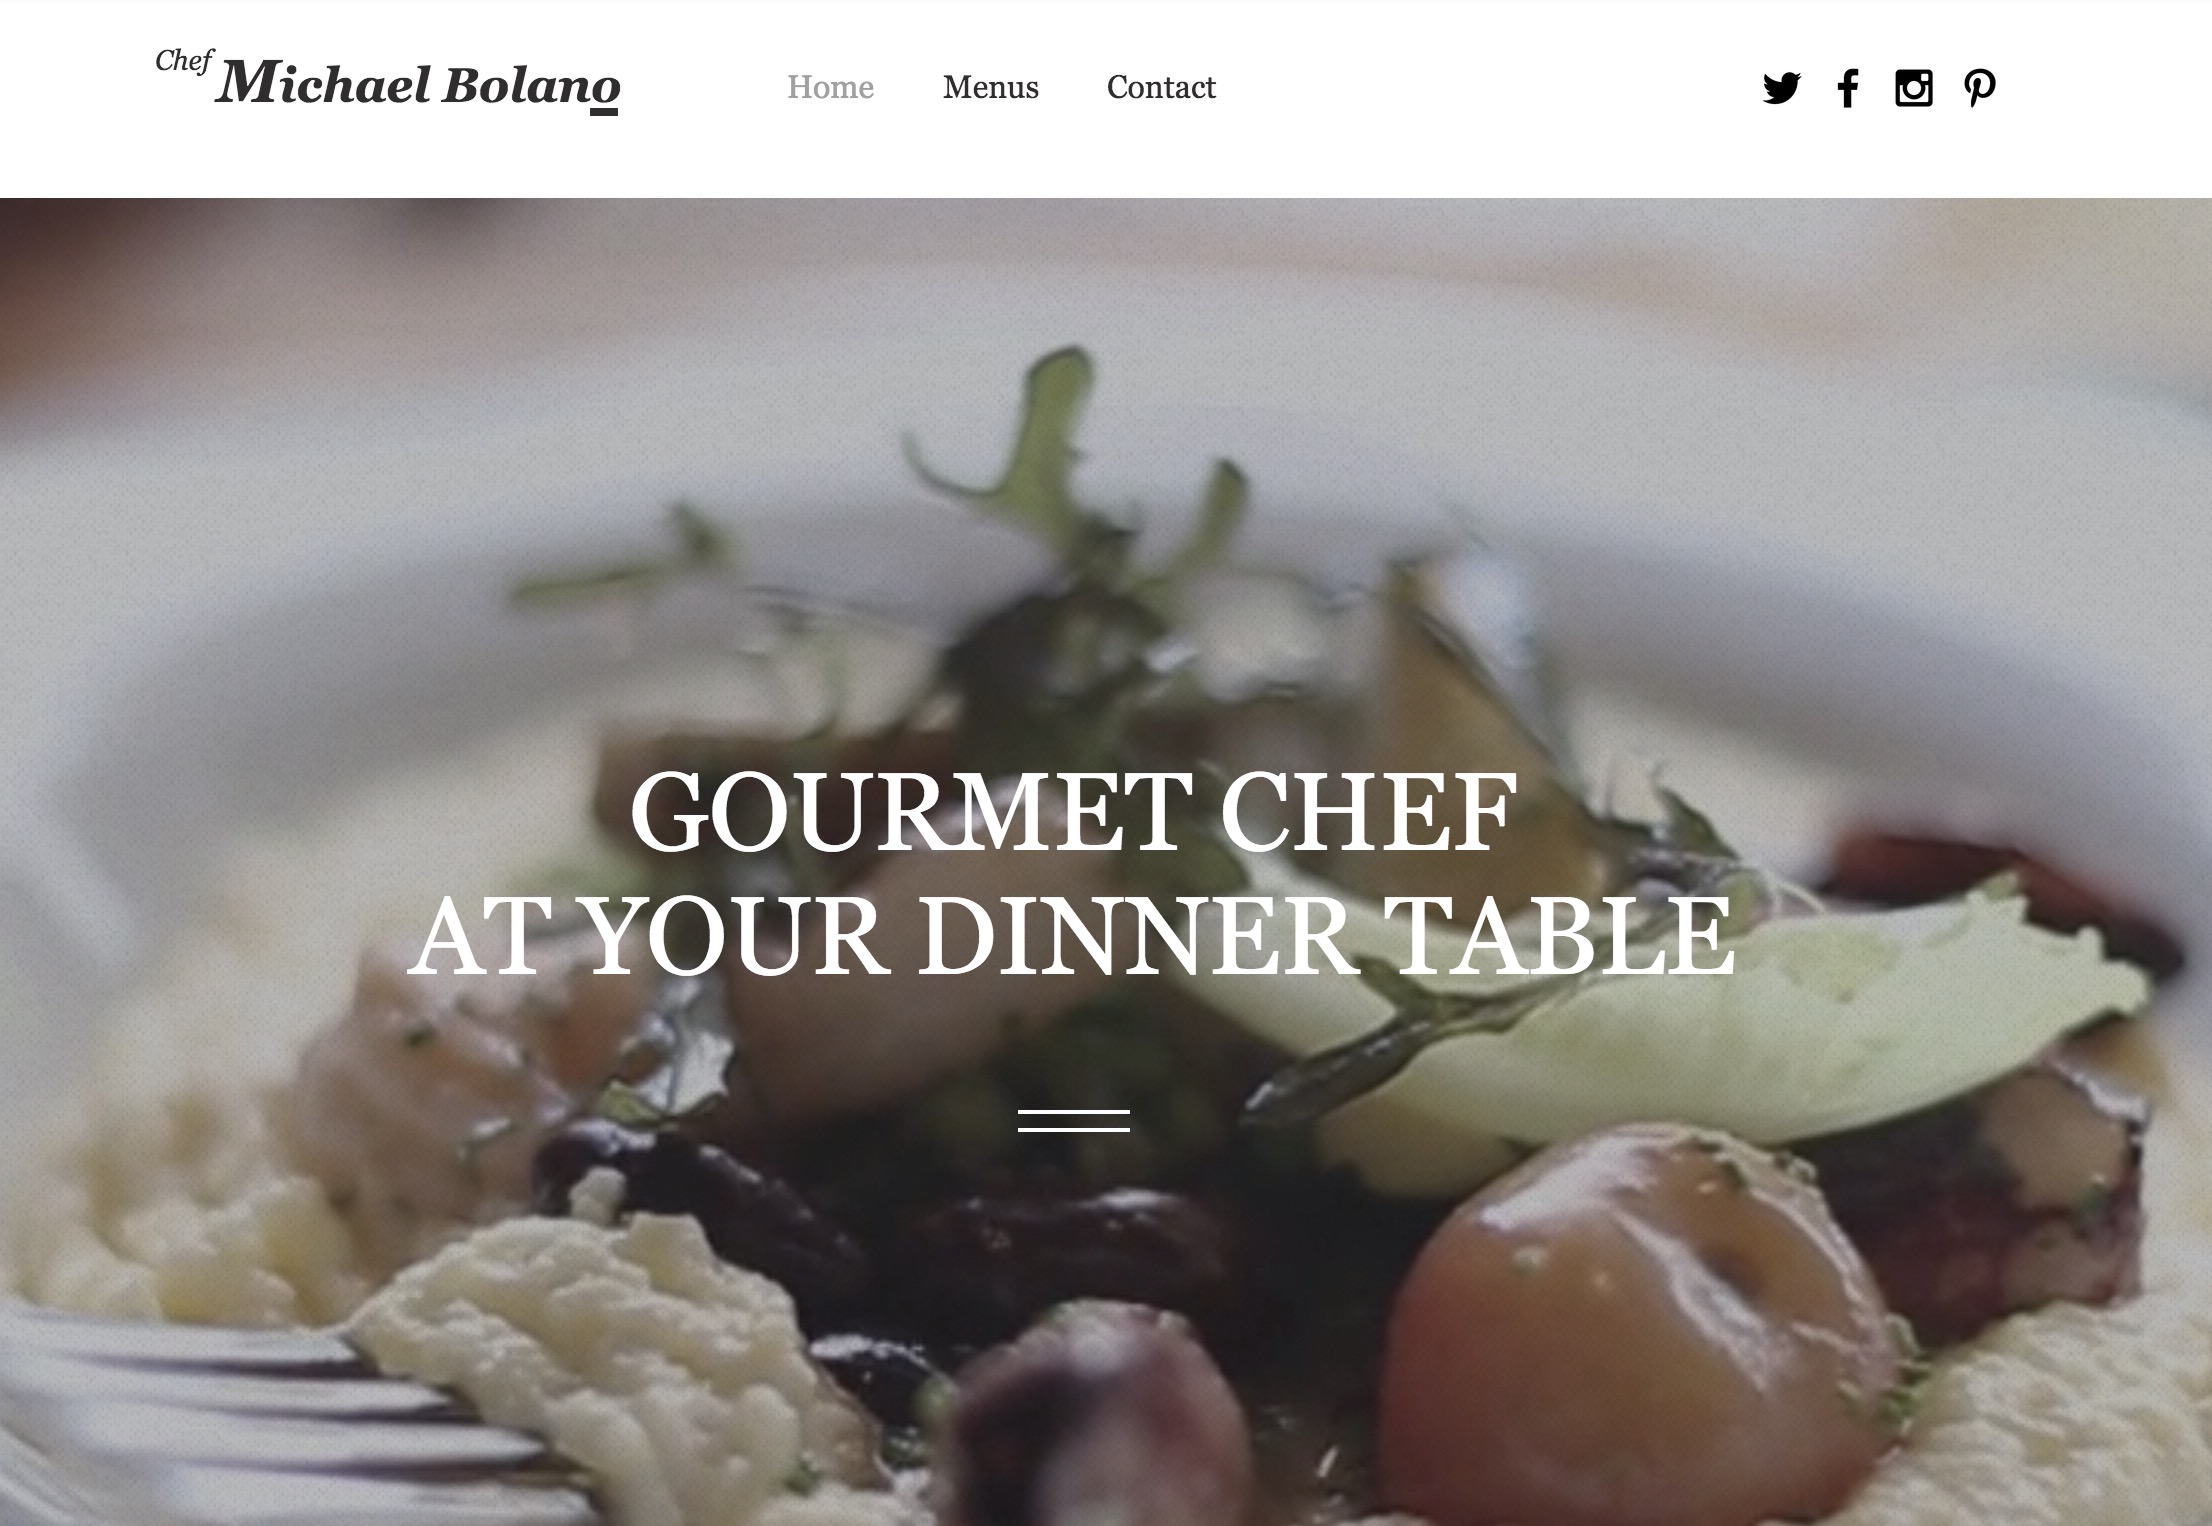Viewport: 2212px width, 1526px height.
Task: Open the Pinterest icon link
Action: (1980, 88)
